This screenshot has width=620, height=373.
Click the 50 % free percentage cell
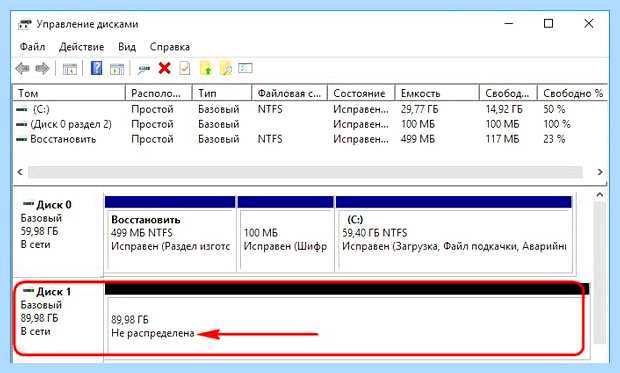click(x=554, y=109)
